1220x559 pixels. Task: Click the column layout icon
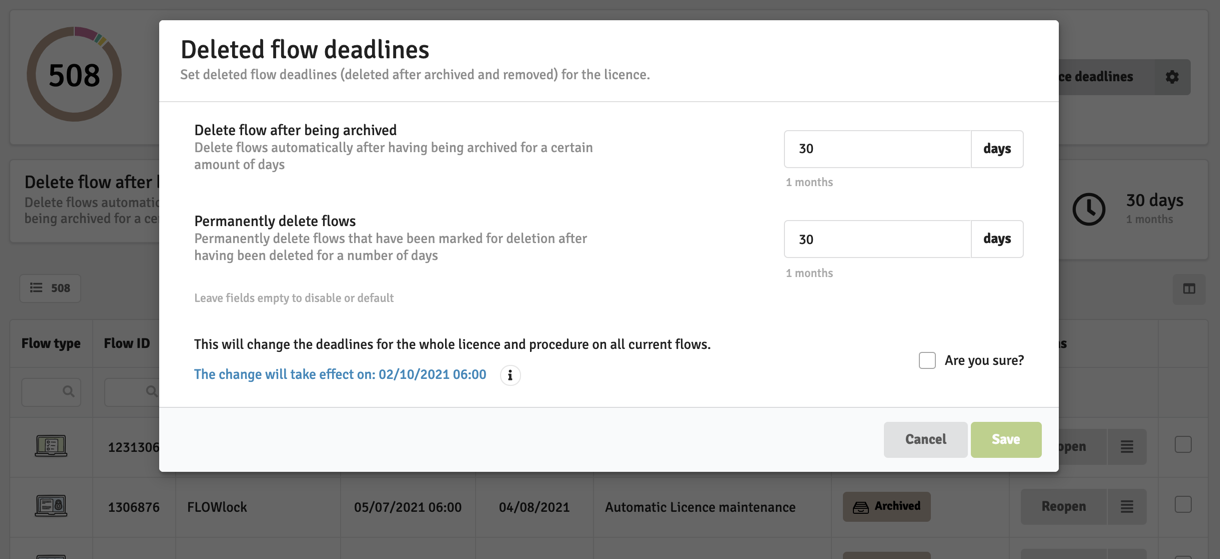point(1189,289)
